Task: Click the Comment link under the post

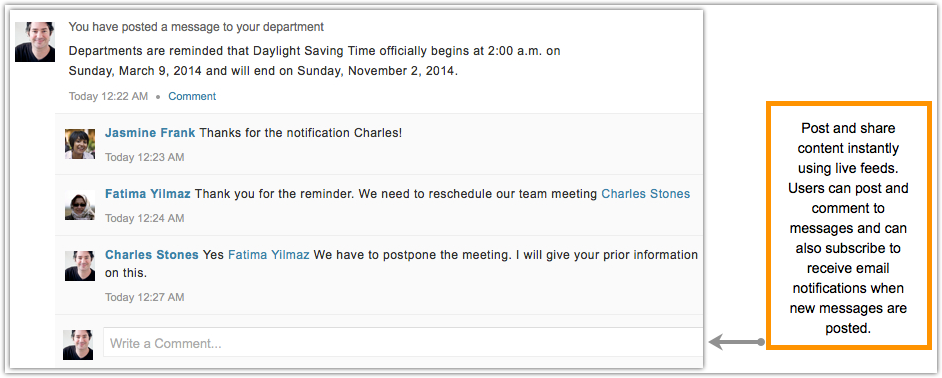Action: coord(192,96)
